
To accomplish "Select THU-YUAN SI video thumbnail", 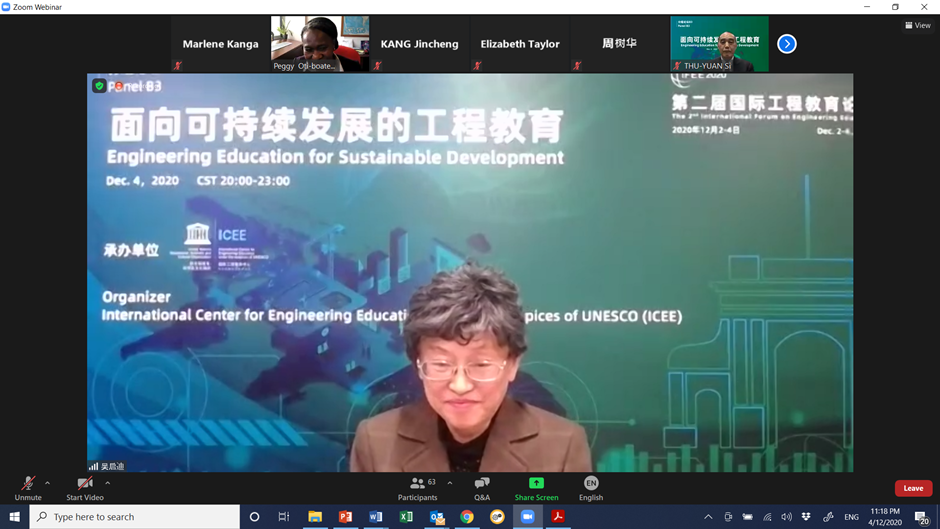I will pos(719,44).
